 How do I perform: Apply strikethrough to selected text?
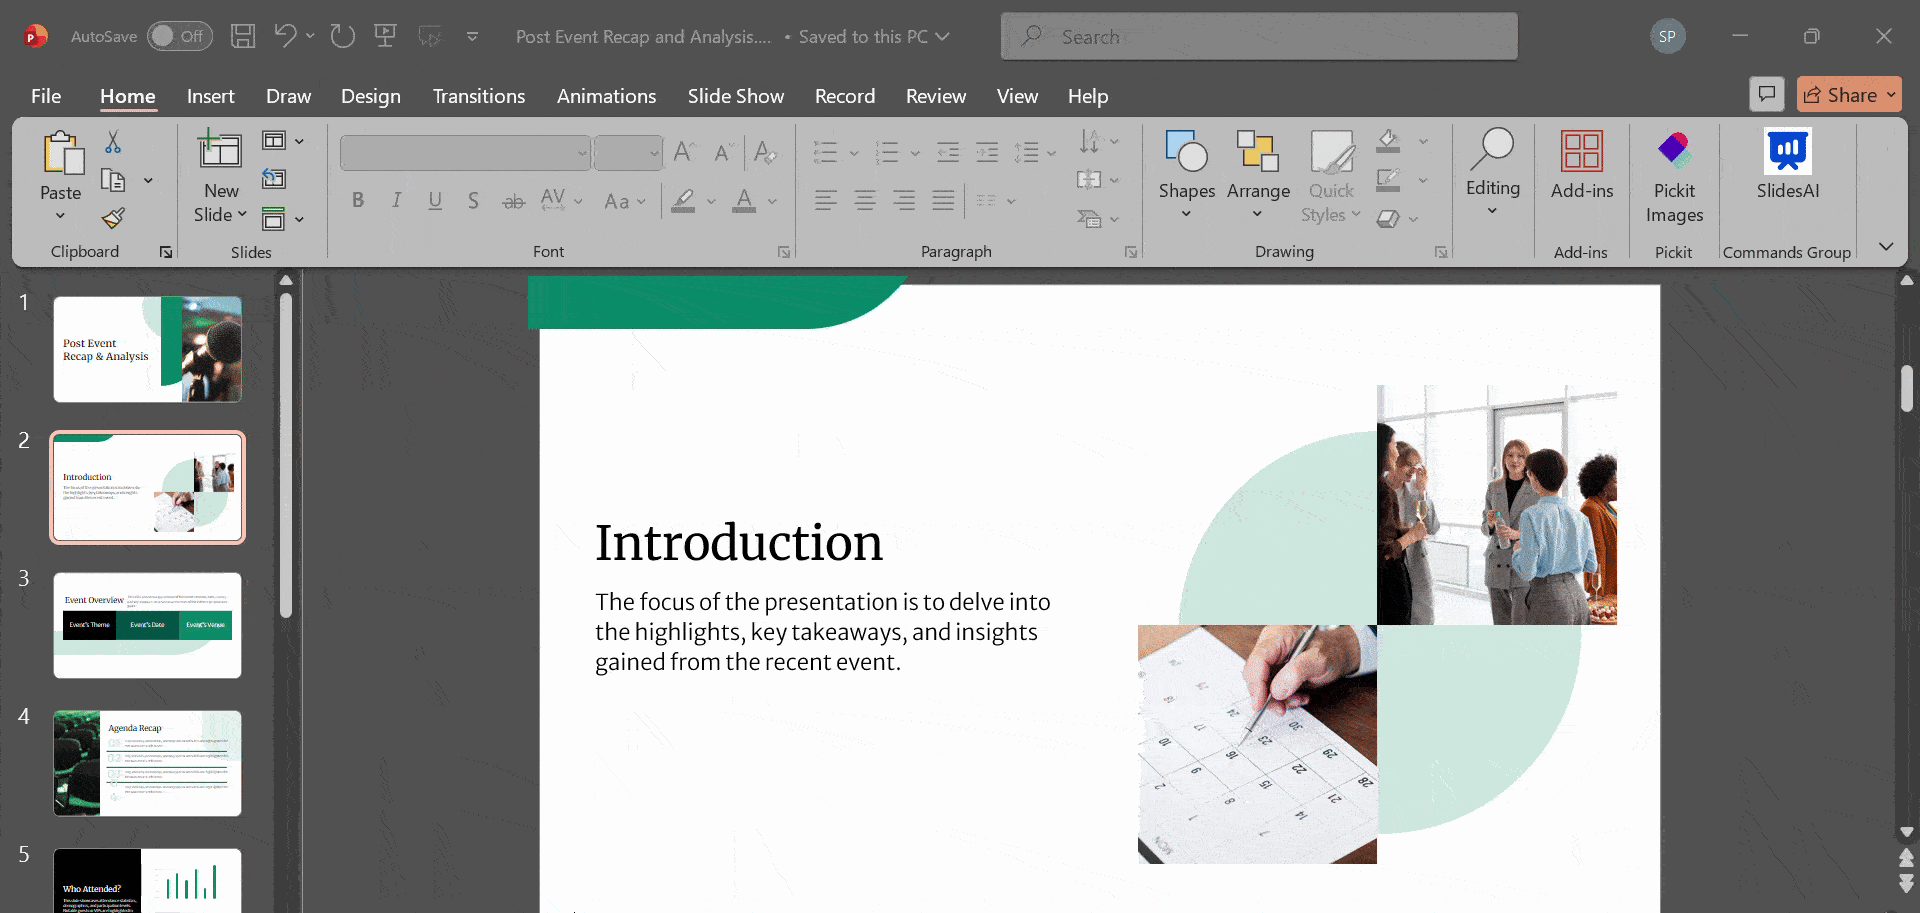point(512,200)
